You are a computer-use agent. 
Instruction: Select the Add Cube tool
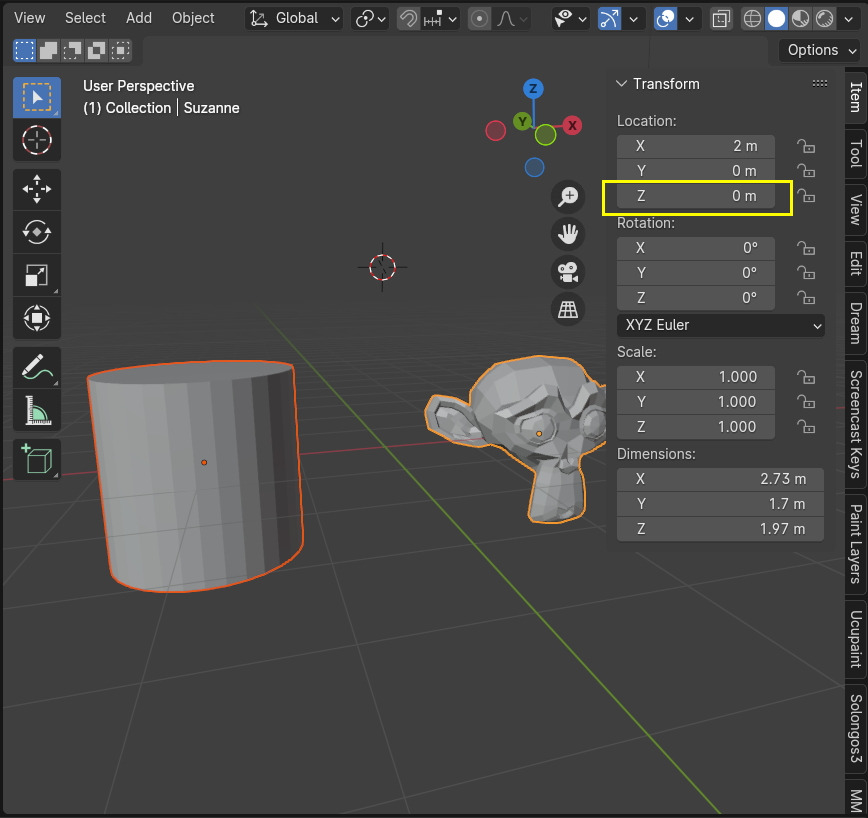[37, 459]
